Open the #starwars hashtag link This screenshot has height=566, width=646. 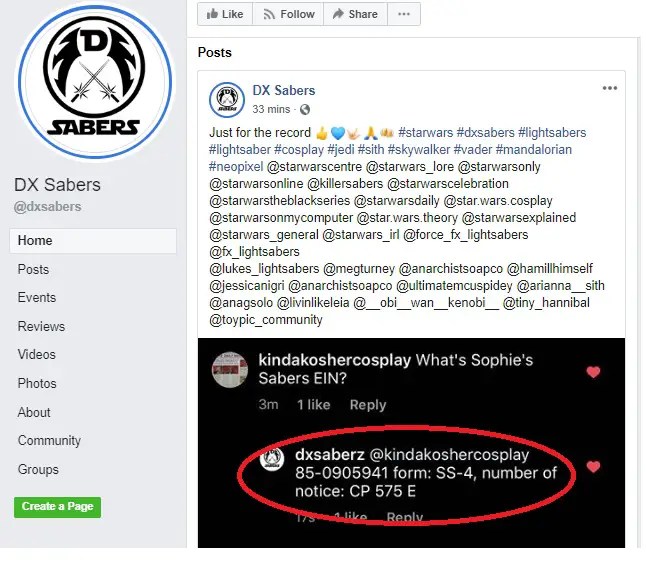coord(425,133)
